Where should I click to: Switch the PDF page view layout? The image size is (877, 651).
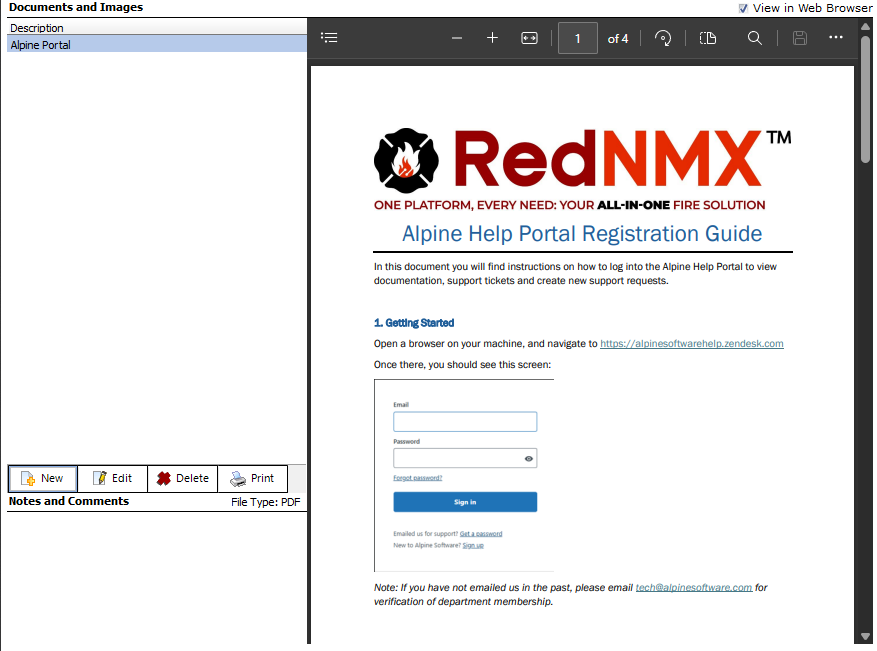pos(708,38)
